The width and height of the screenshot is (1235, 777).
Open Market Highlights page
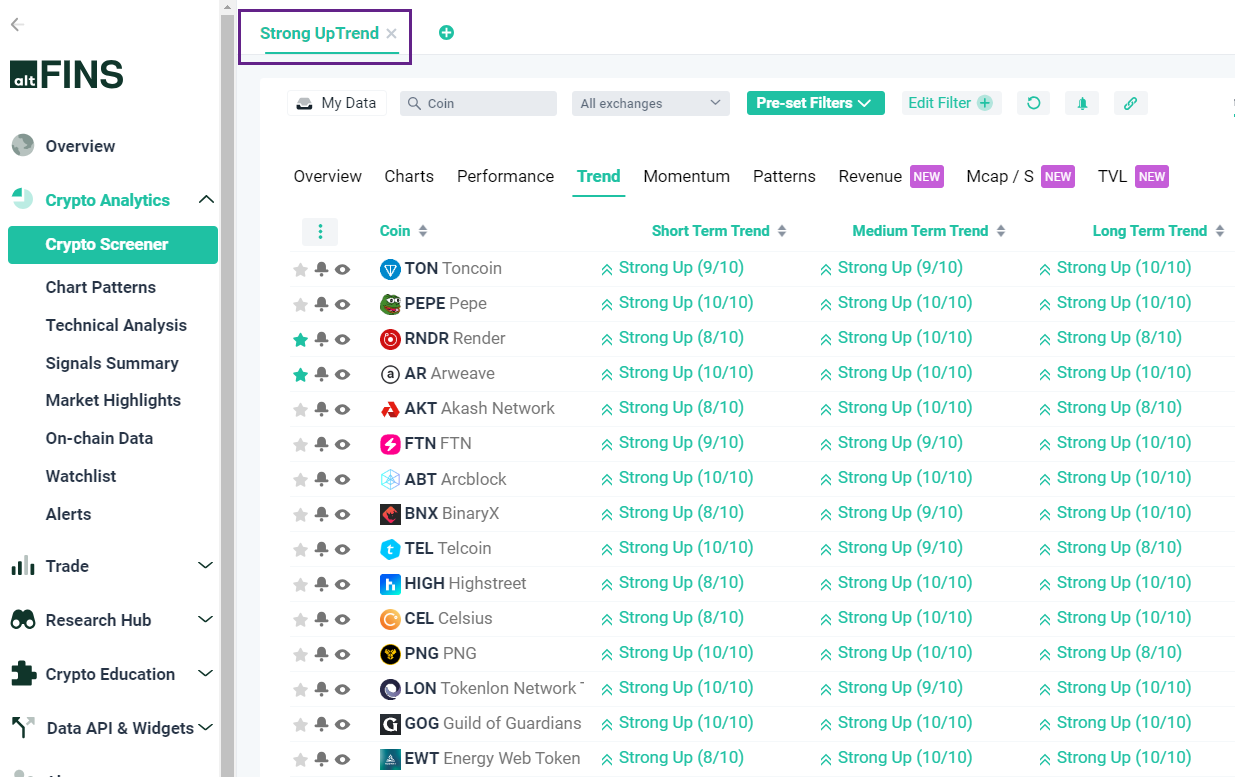113,400
